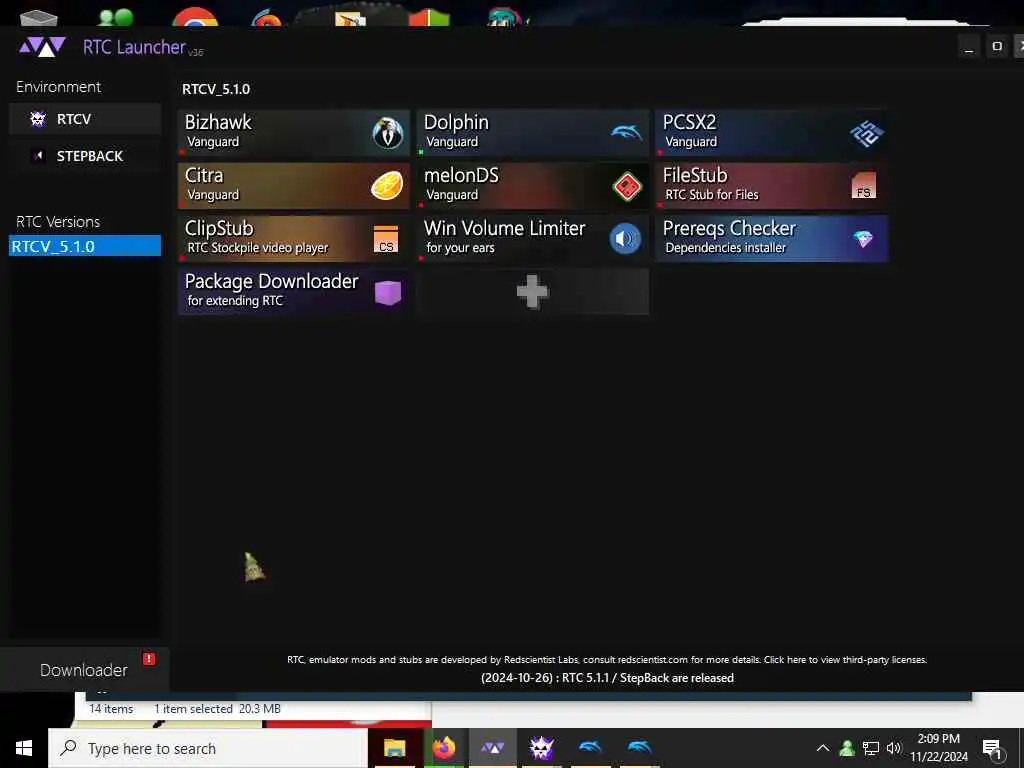Click the RTCV_5.1.0 heading above tiles
Screen dimensions: 1024x768
click(216, 89)
